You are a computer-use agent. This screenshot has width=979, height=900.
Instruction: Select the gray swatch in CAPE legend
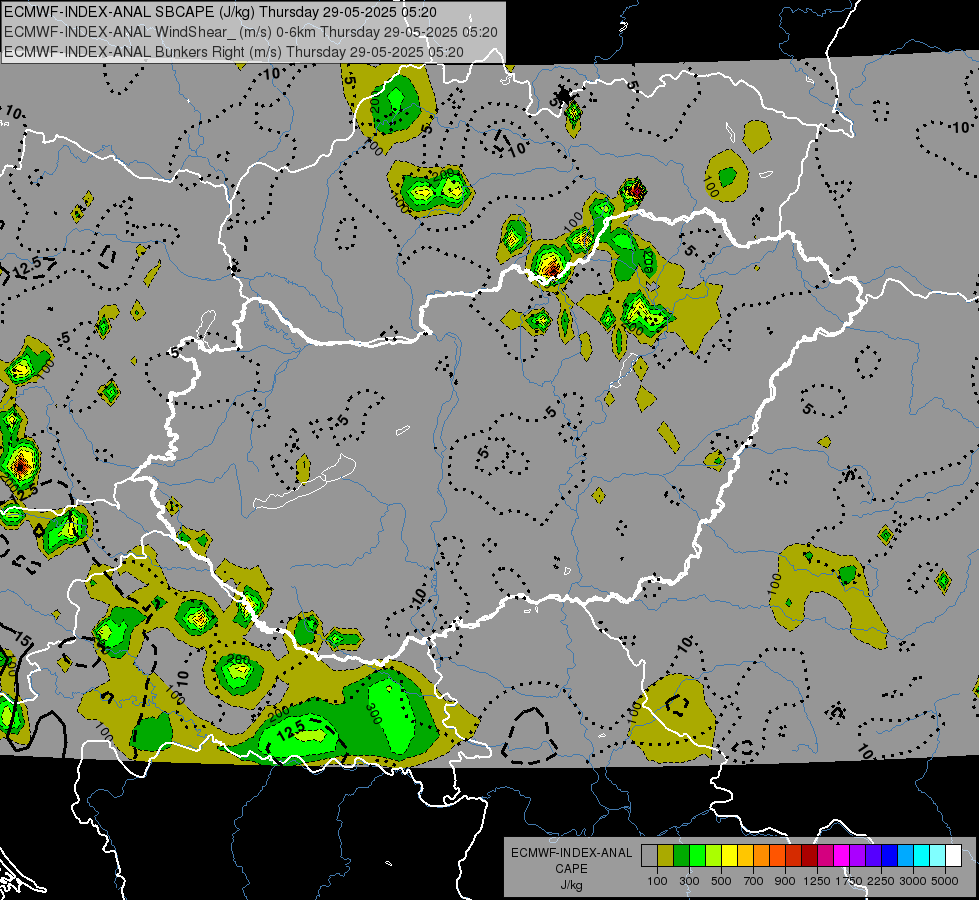(x=649, y=856)
